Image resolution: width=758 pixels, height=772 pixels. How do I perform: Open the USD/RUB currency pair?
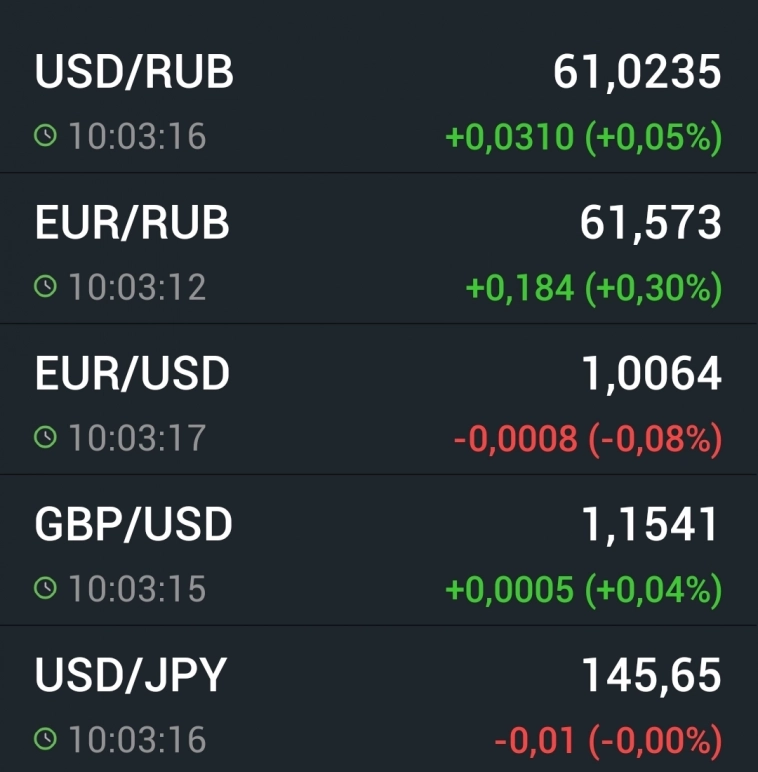tap(134, 72)
